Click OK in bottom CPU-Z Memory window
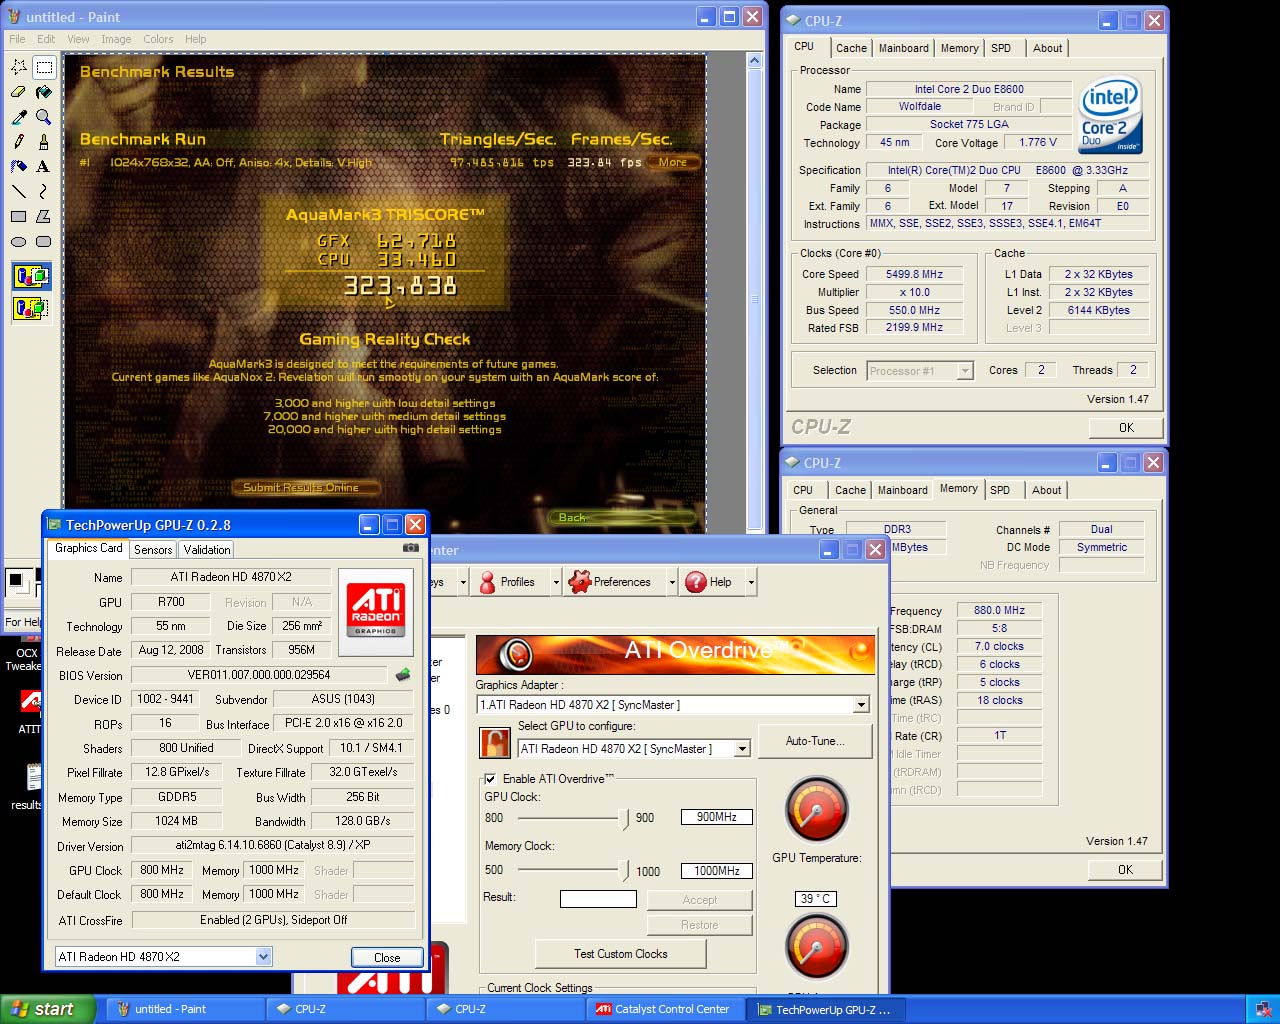The image size is (1280, 1024). [x=1125, y=869]
